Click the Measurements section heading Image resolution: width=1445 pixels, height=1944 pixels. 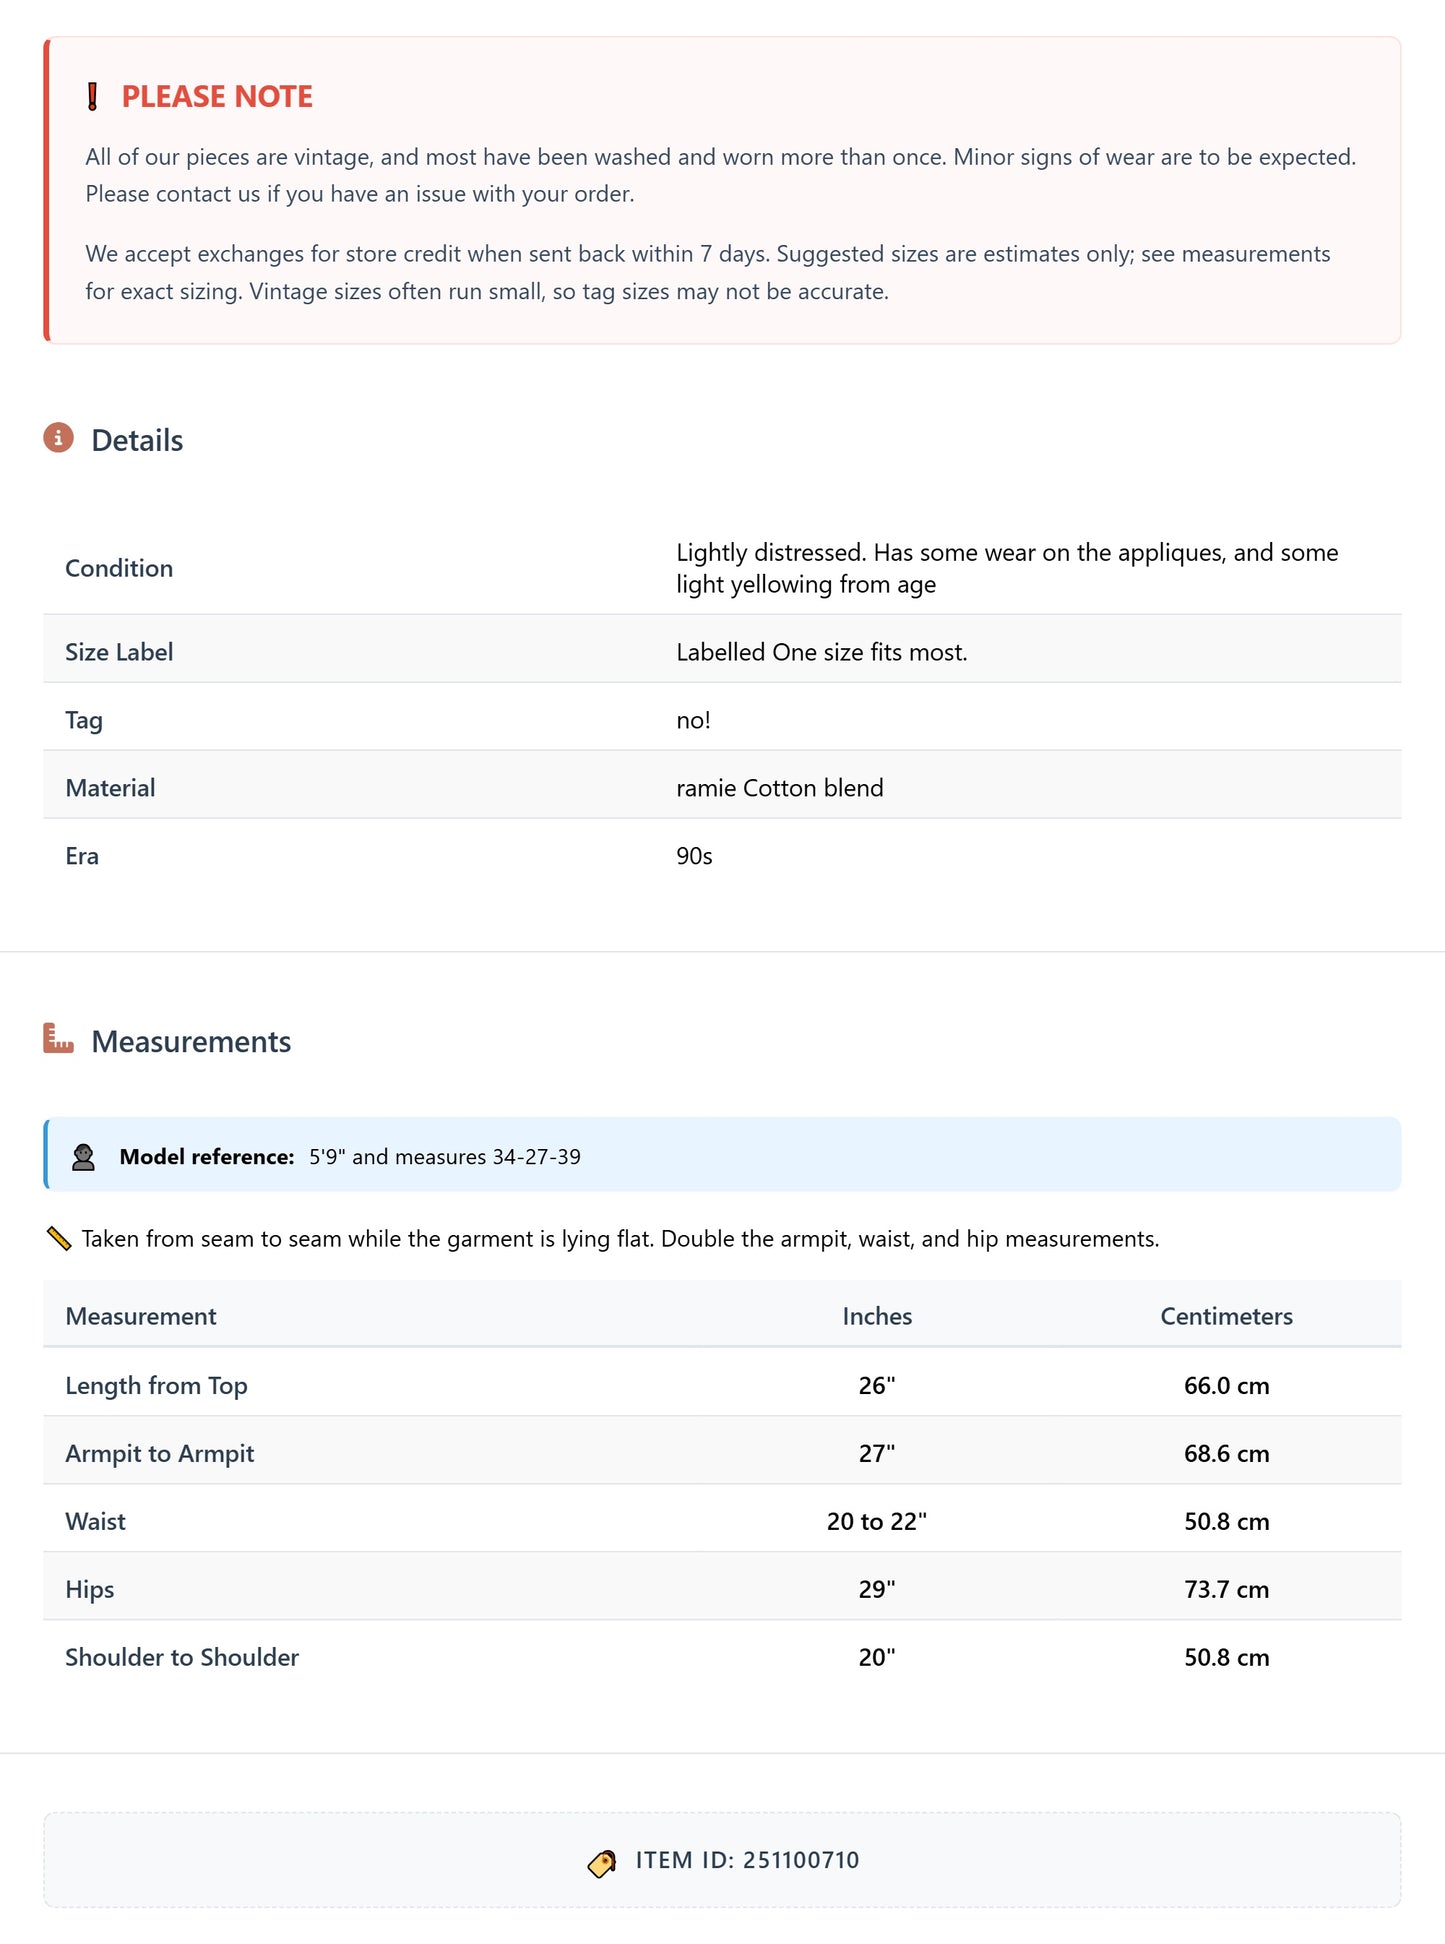tap(191, 1042)
